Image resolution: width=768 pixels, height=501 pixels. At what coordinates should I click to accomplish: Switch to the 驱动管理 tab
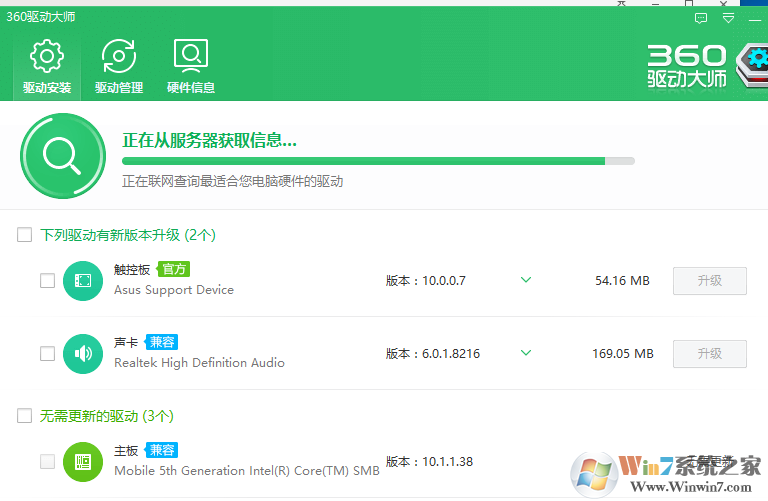119,66
